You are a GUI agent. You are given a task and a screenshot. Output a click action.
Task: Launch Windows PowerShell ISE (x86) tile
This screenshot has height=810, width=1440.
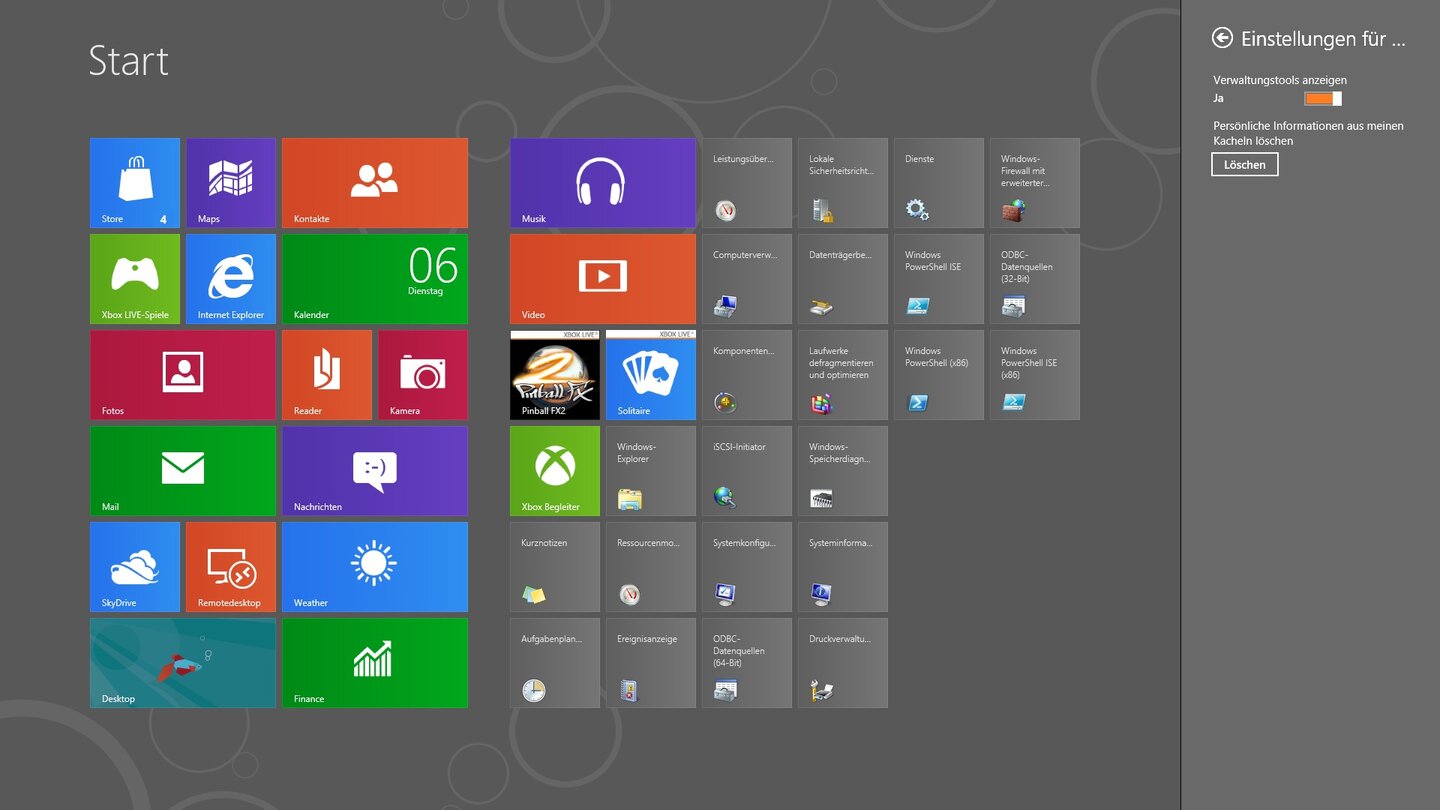click(1035, 375)
